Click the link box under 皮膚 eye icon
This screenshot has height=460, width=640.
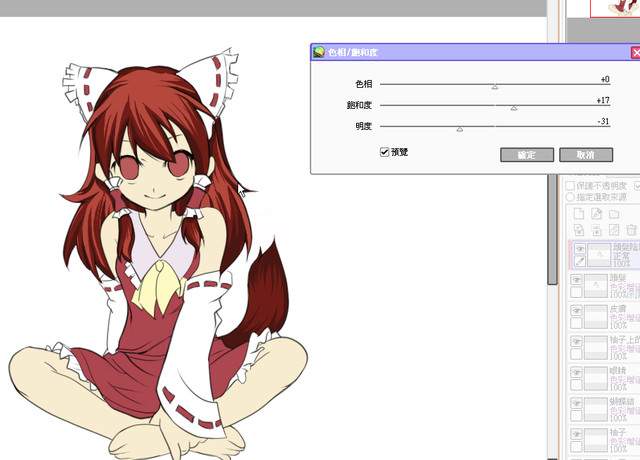pyautogui.click(x=576, y=323)
